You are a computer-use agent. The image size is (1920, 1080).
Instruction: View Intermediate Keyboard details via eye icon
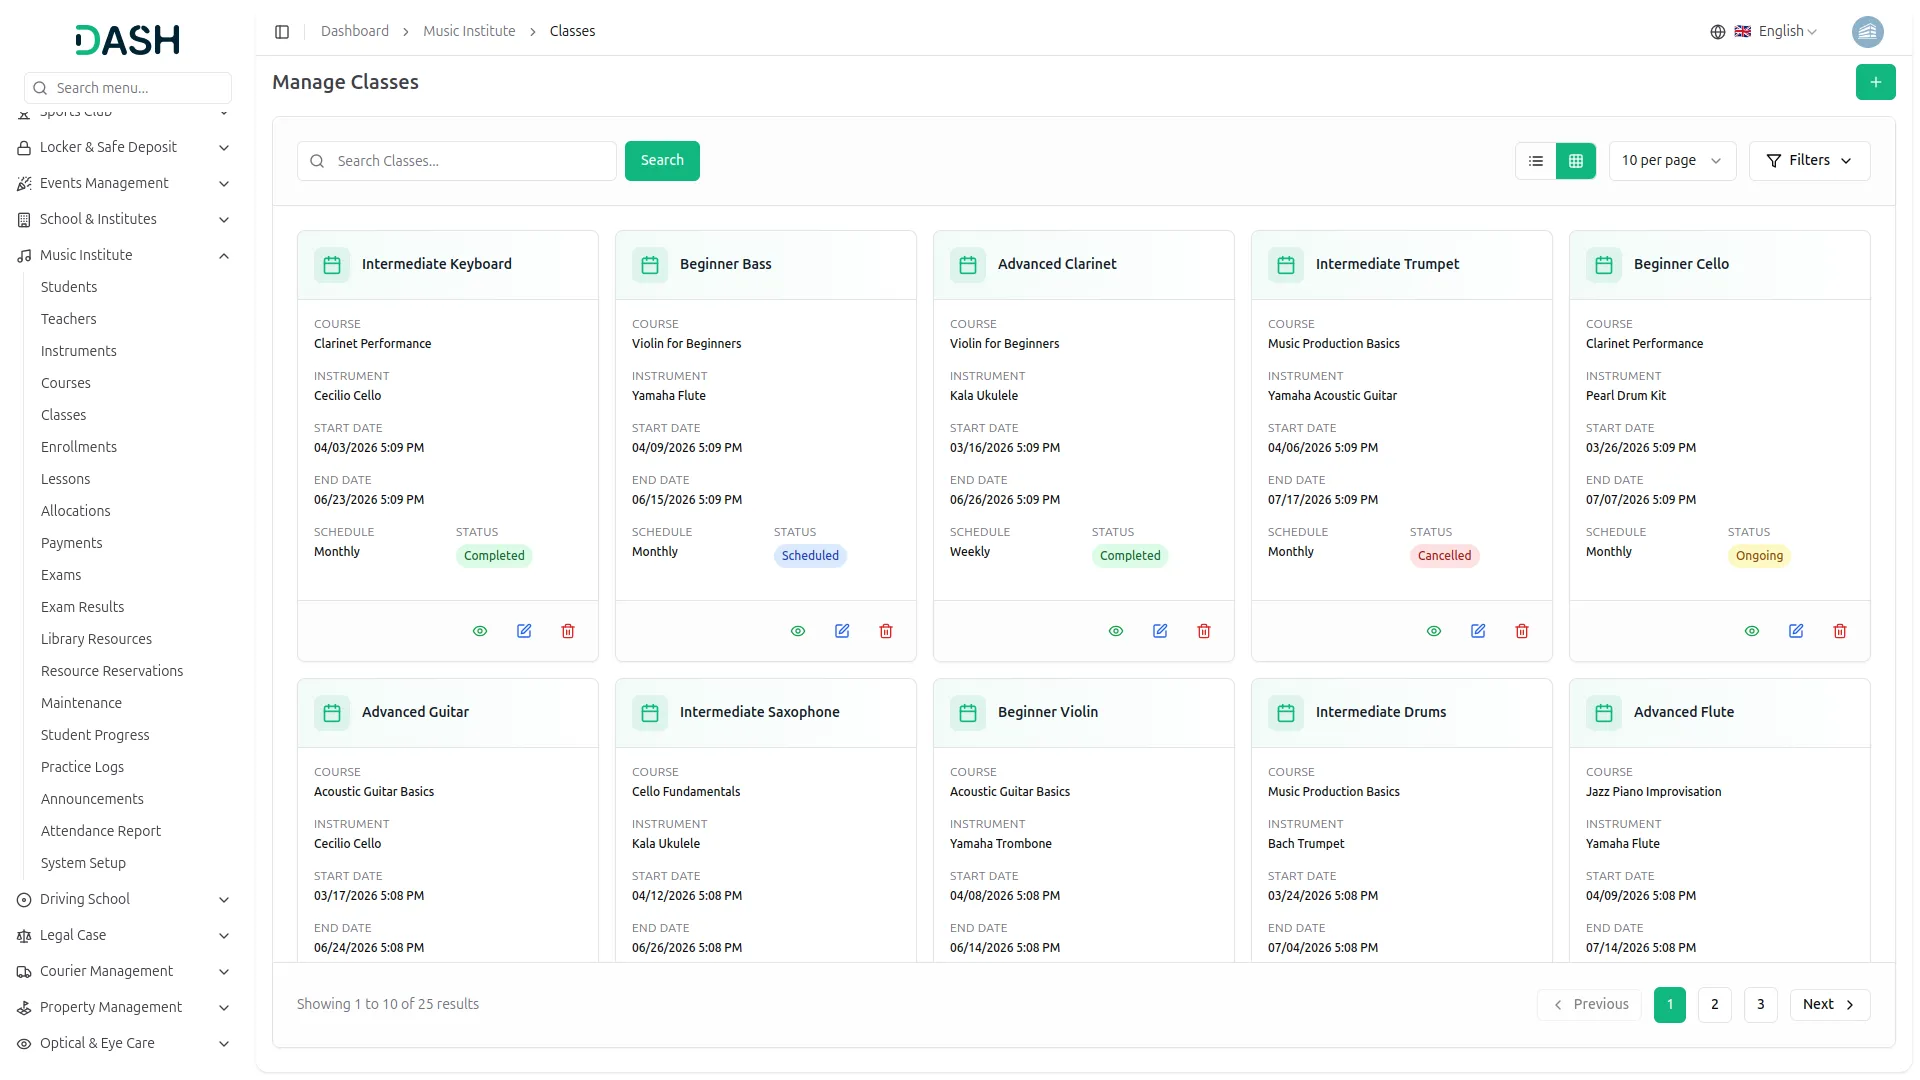tap(480, 631)
